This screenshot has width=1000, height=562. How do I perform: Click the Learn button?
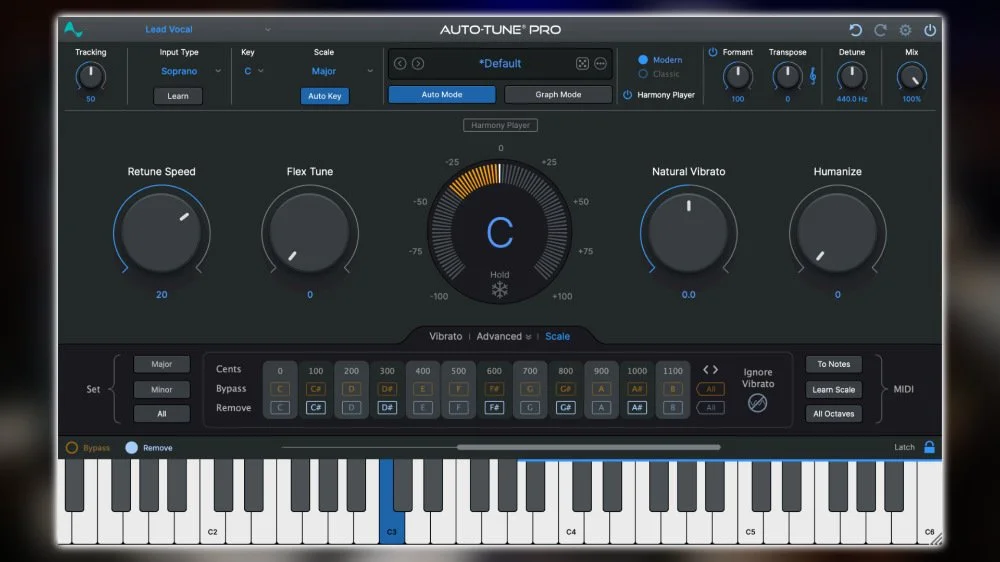coord(178,96)
